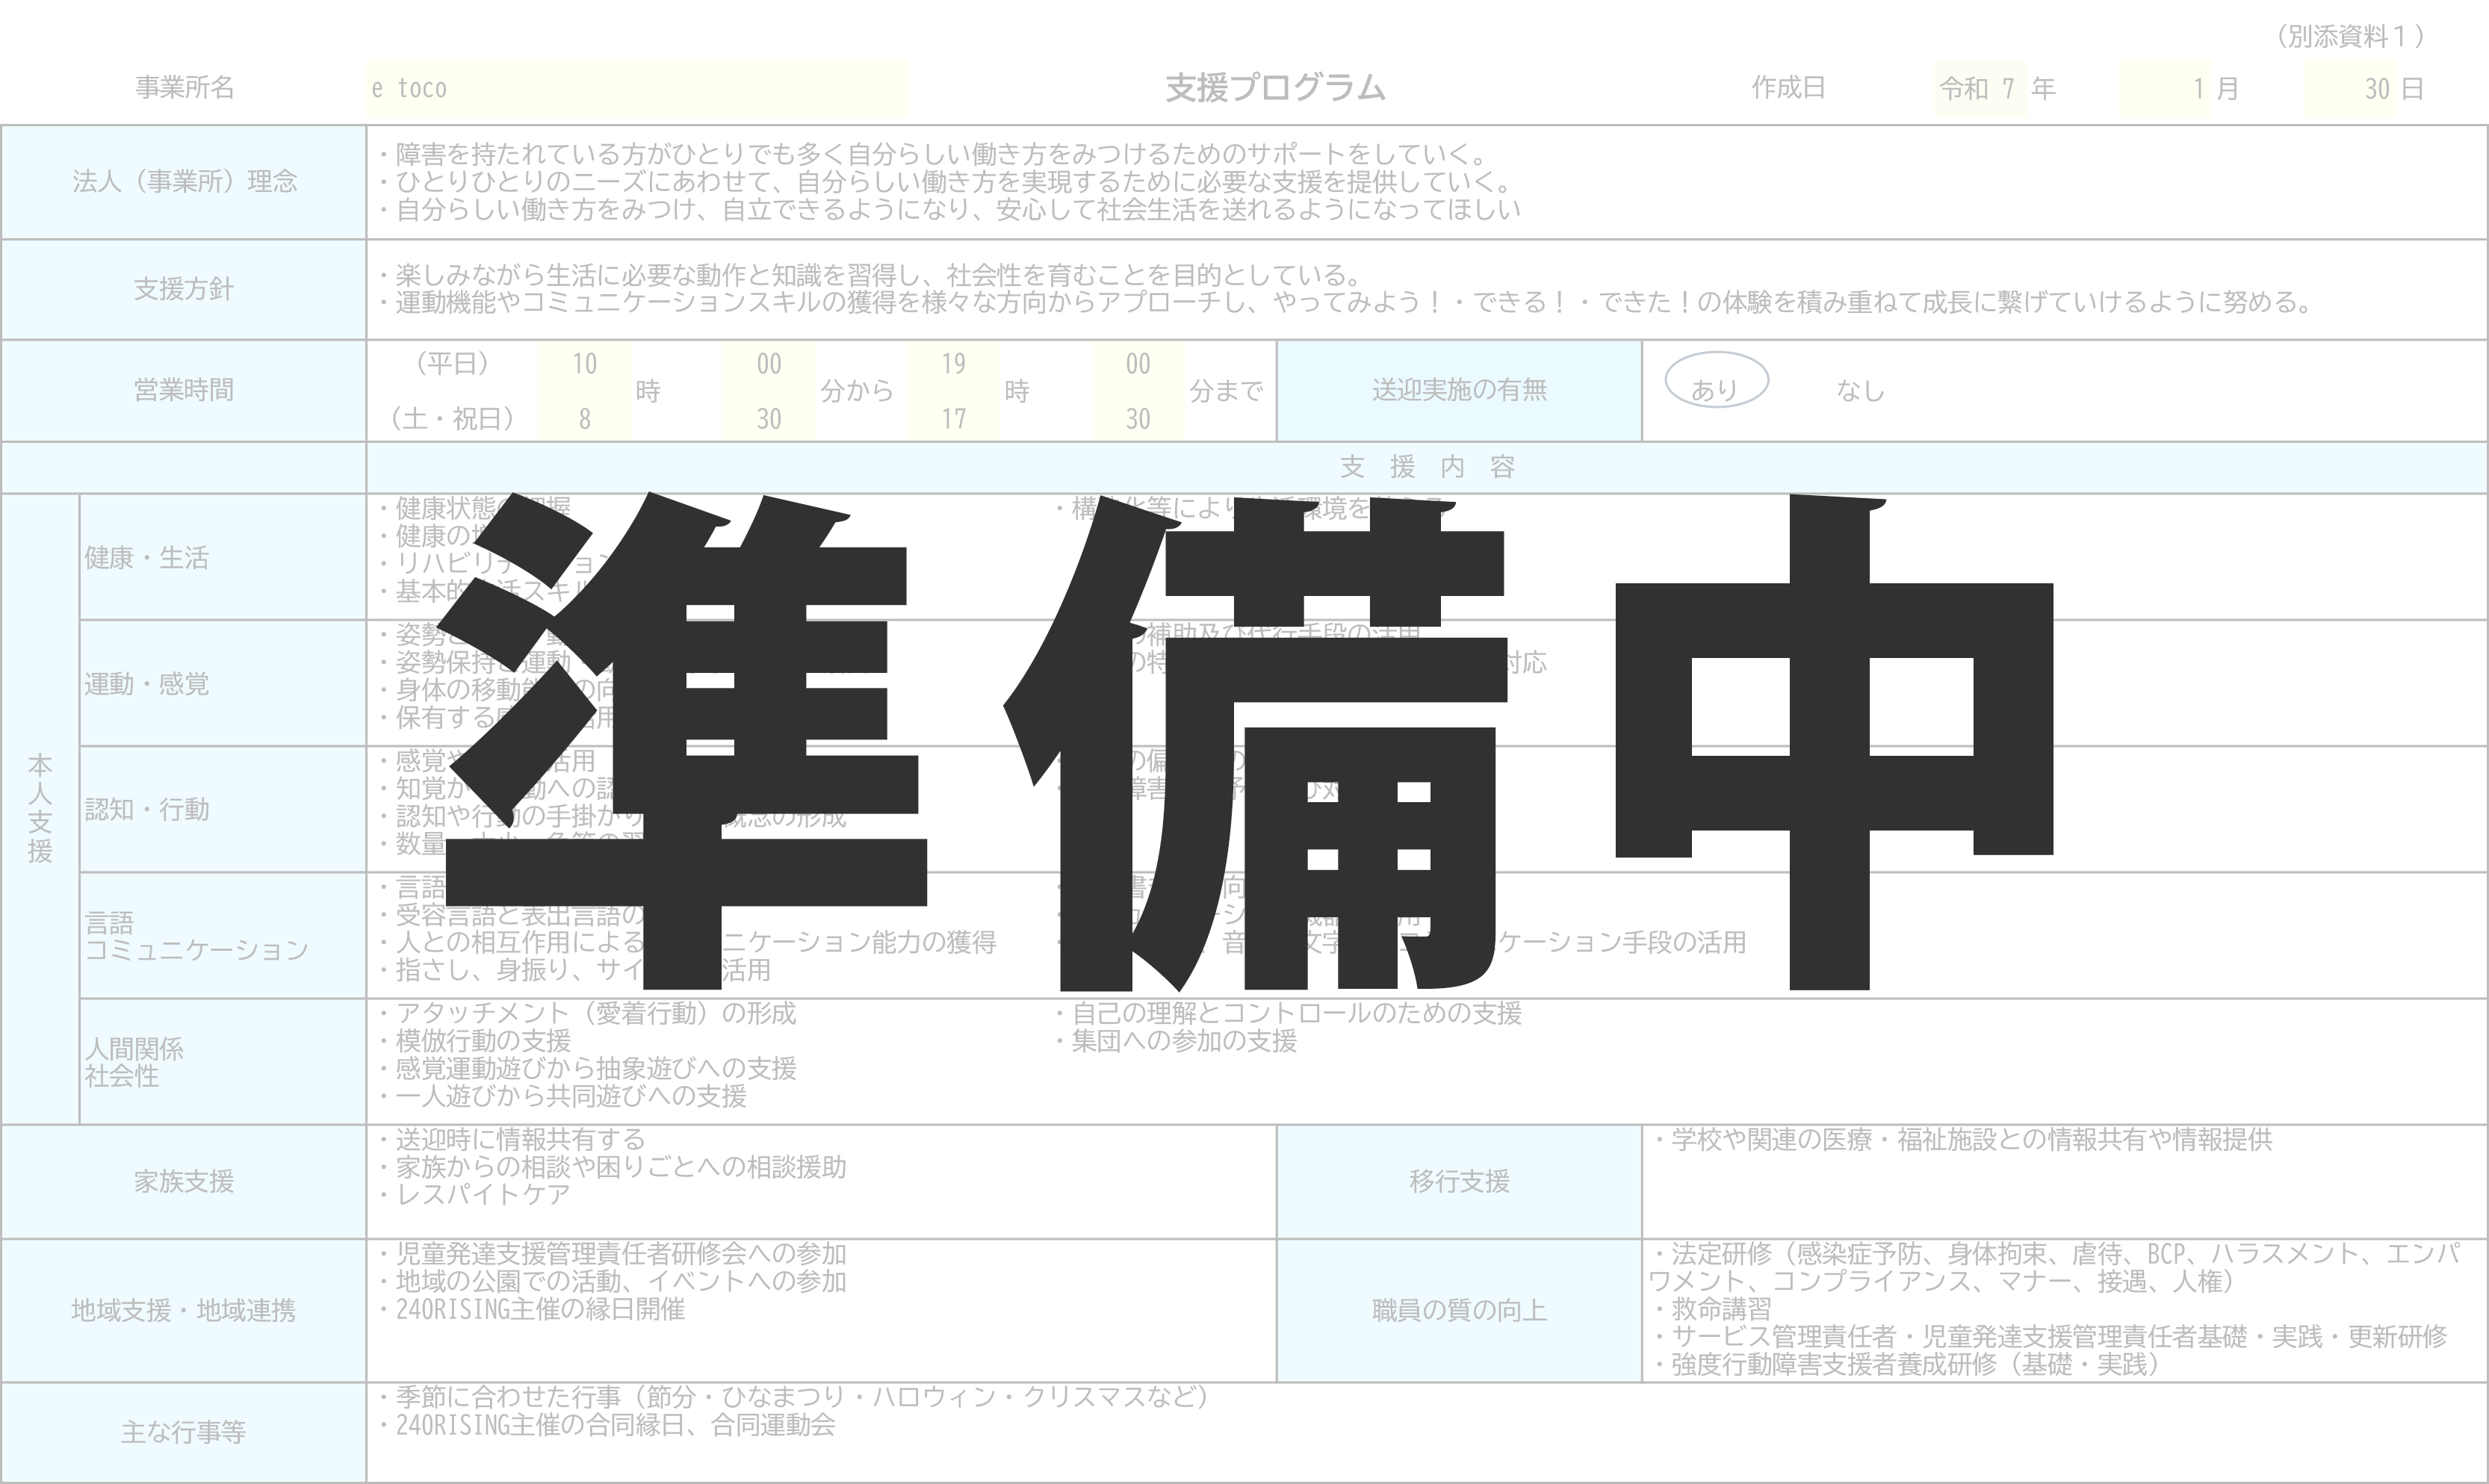2489x1484 pixels.
Task: Click the creation month field
Action: 2165,88
